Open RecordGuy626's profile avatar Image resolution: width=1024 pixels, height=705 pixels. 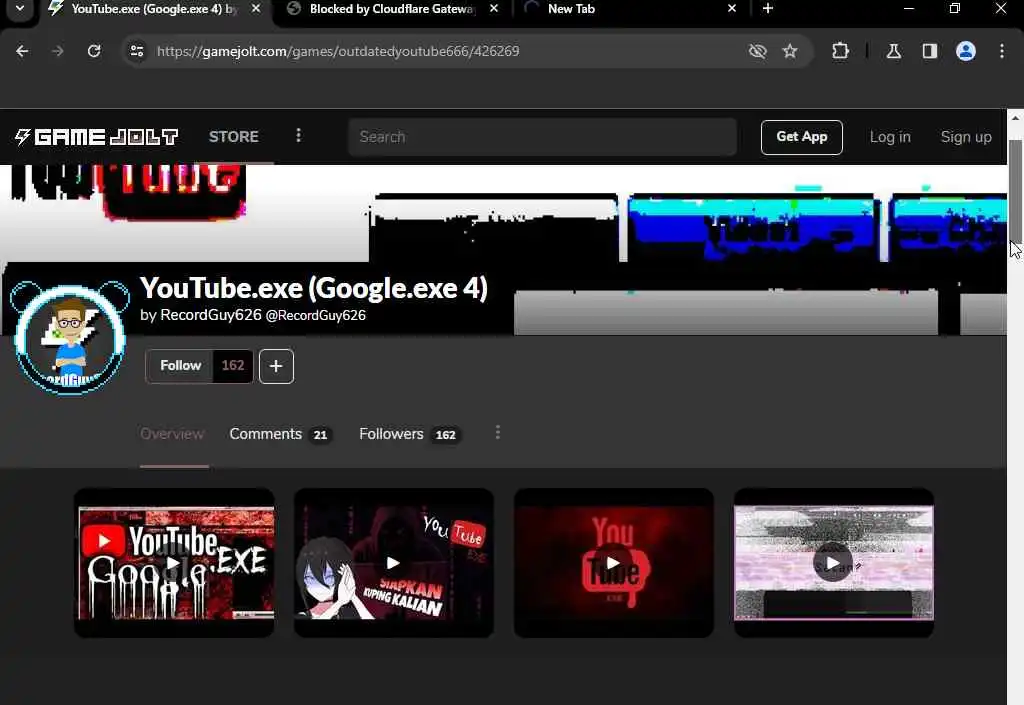(x=70, y=339)
